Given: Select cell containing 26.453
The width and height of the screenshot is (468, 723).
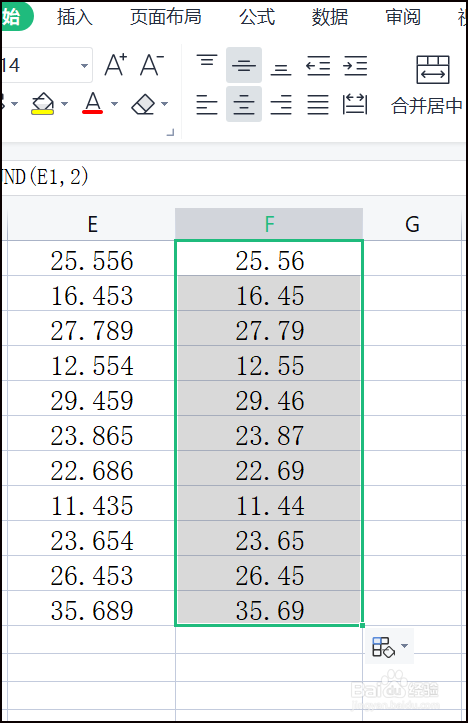Looking at the screenshot, I should coord(92,575).
